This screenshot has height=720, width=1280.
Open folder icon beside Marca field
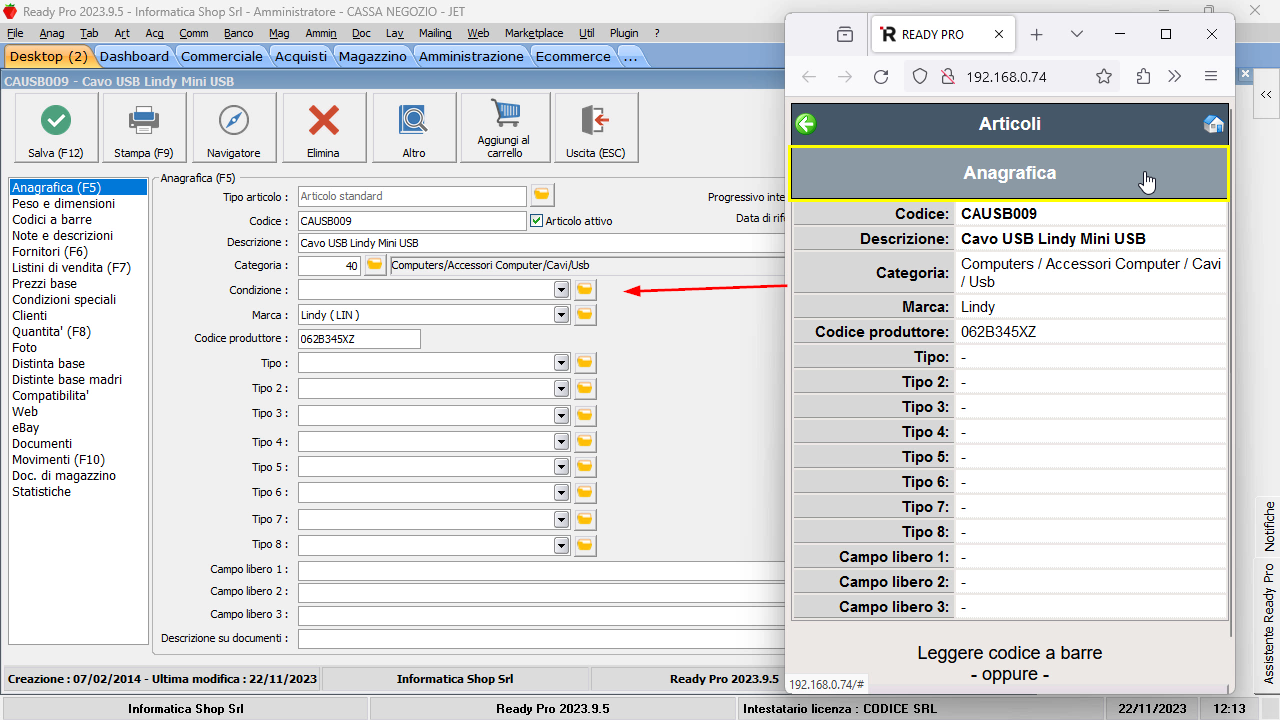pos(585,315)
